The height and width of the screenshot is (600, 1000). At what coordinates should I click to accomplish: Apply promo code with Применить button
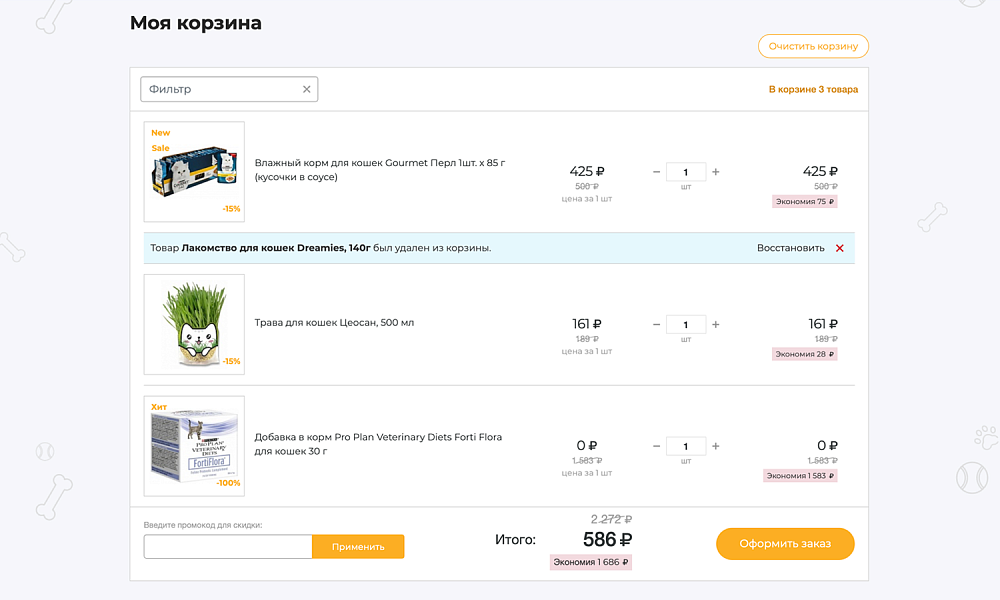(x=358, y=546)
